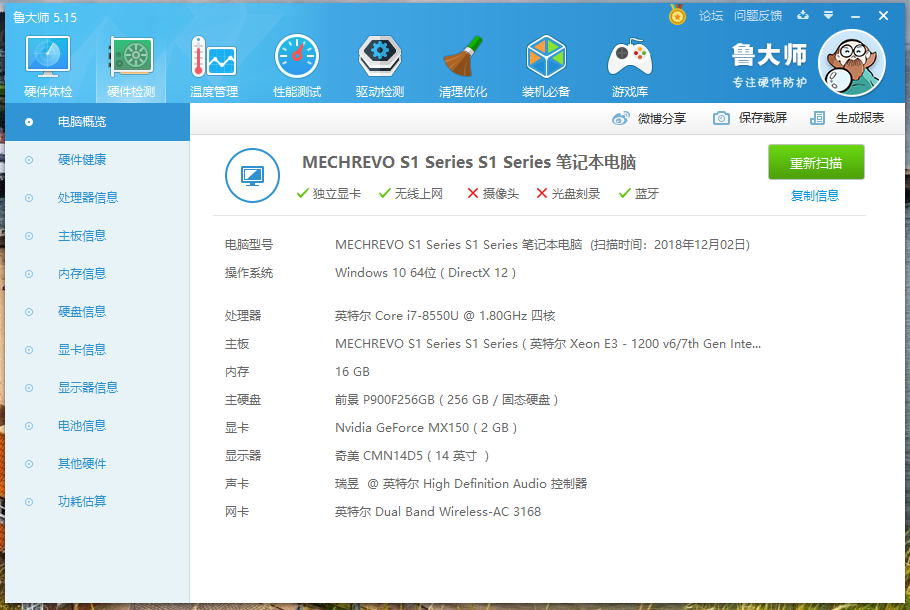This screenshot has width=910, height=610.
Task: Click the green 重新扫描 rescan button
Action: click(816, 163)
